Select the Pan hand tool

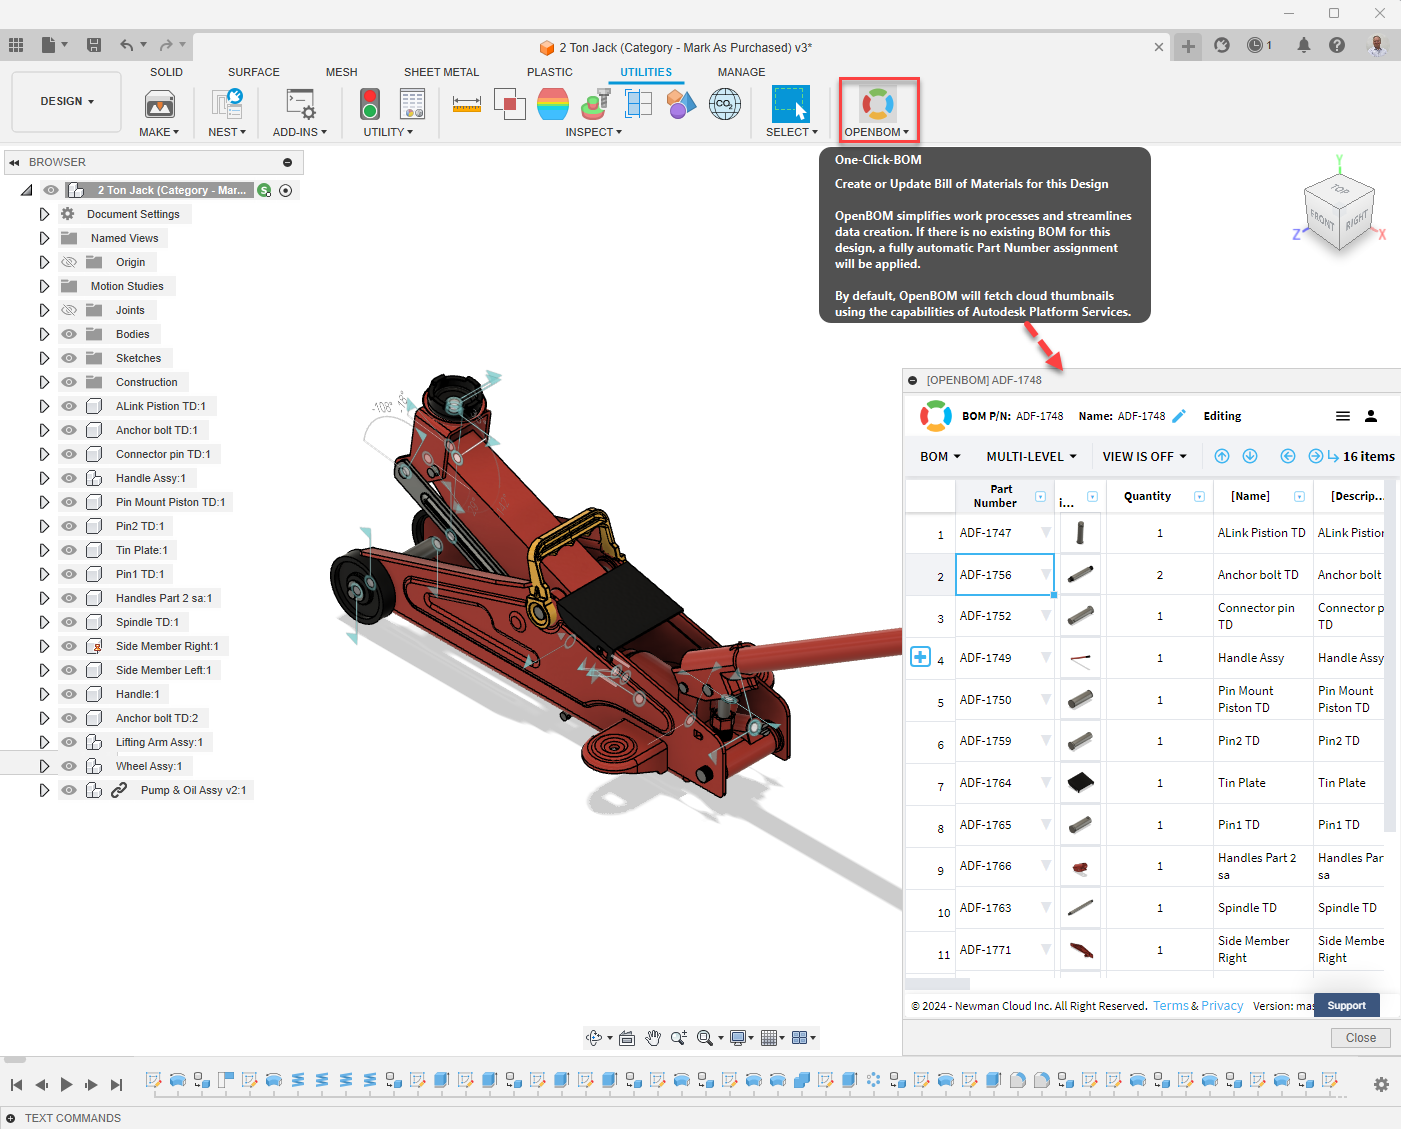coord(653,1038)
